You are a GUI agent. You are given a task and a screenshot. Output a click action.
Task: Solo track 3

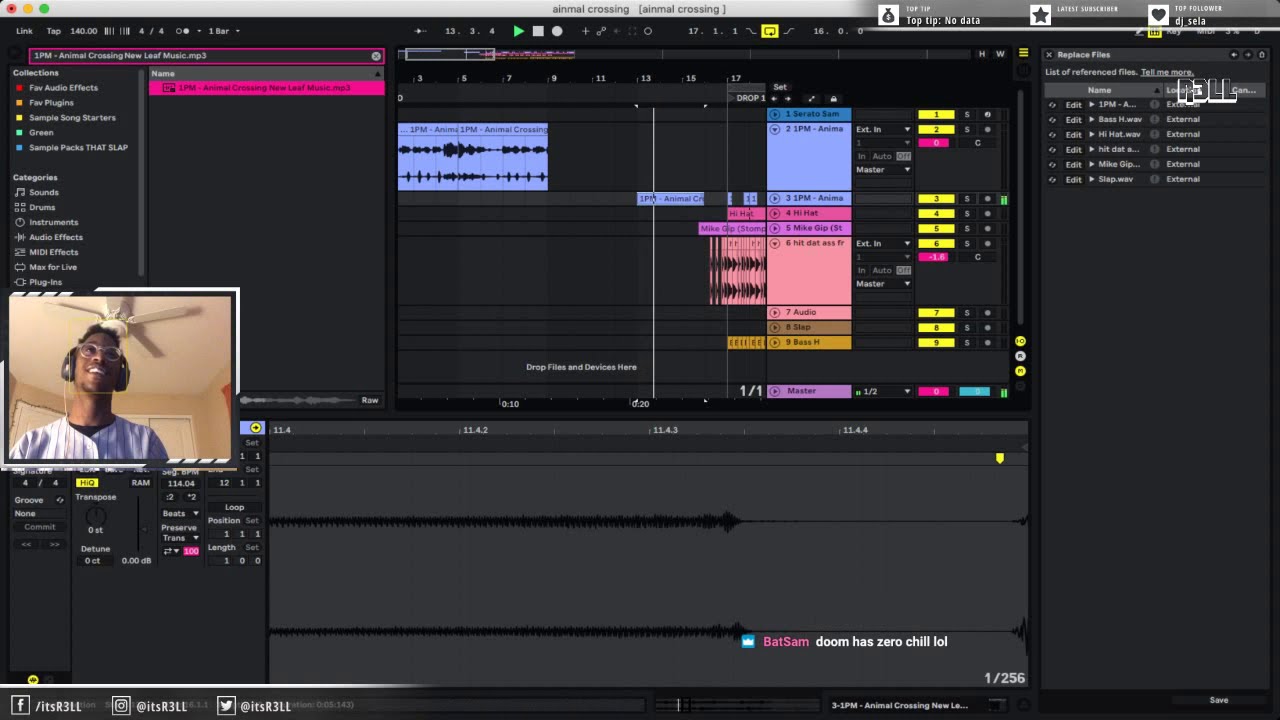point(967,199)
